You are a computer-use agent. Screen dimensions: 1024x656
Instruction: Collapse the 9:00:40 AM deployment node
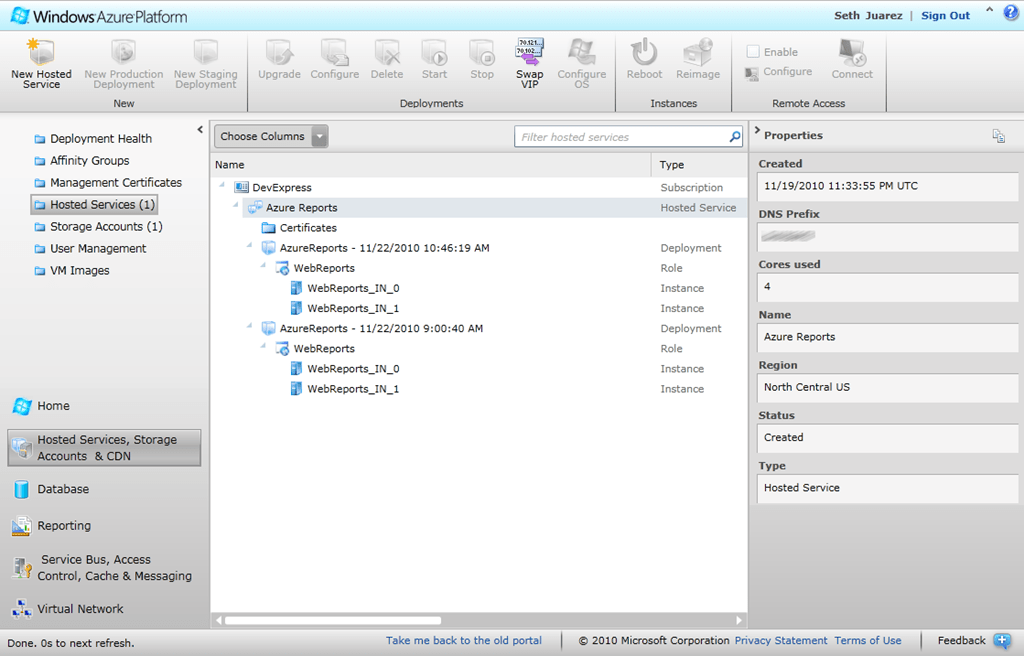tap(249, 327)
